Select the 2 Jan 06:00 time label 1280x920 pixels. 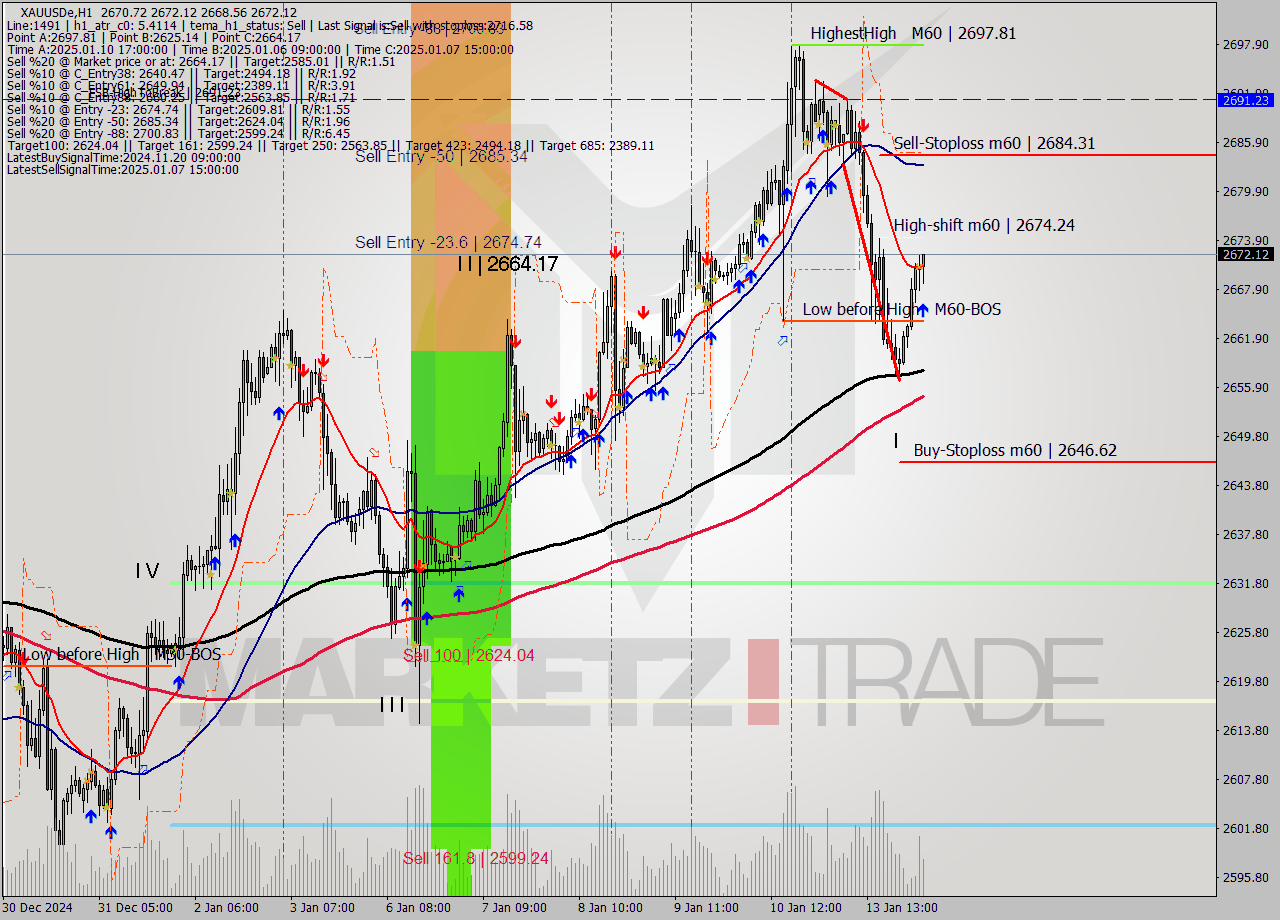(226, 908)
